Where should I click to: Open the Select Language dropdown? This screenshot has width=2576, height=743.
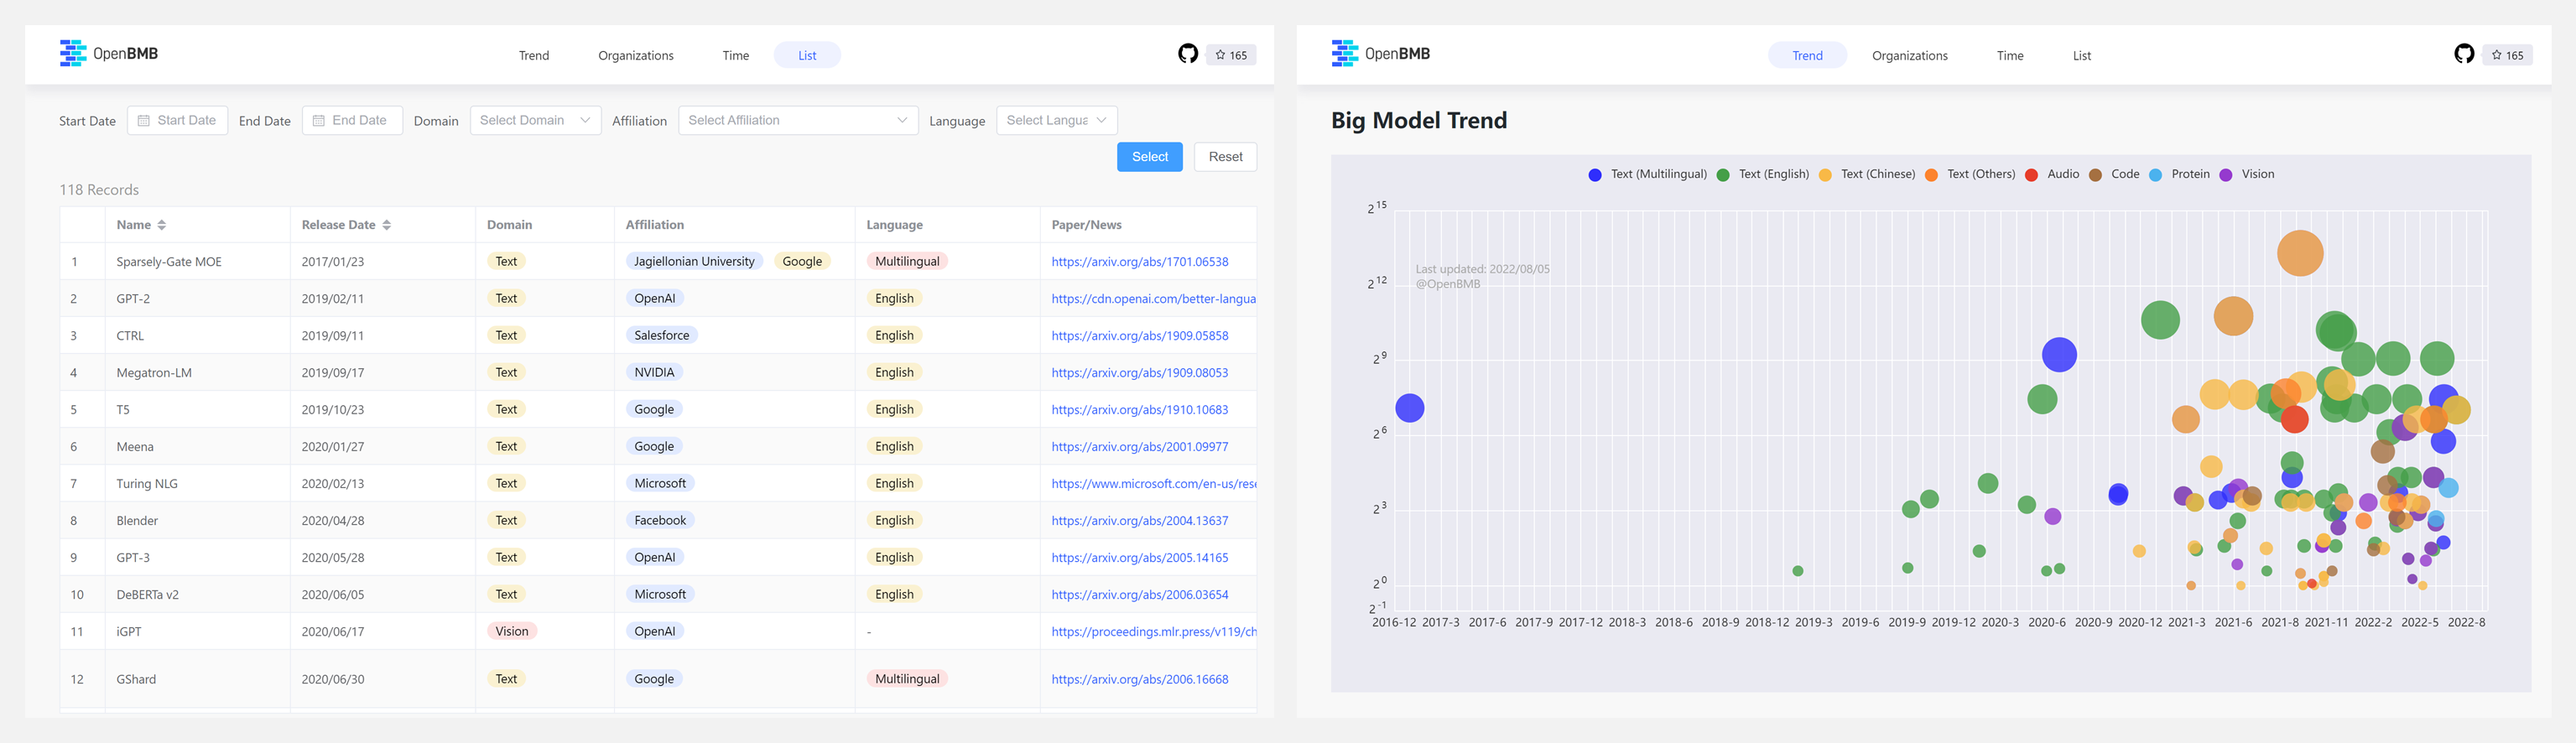1057,120
